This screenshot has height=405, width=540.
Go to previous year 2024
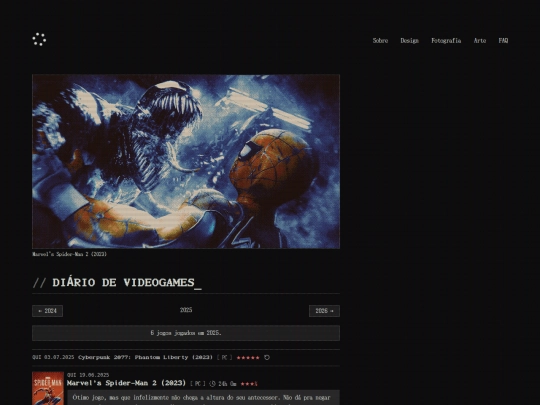coord(48,311)
